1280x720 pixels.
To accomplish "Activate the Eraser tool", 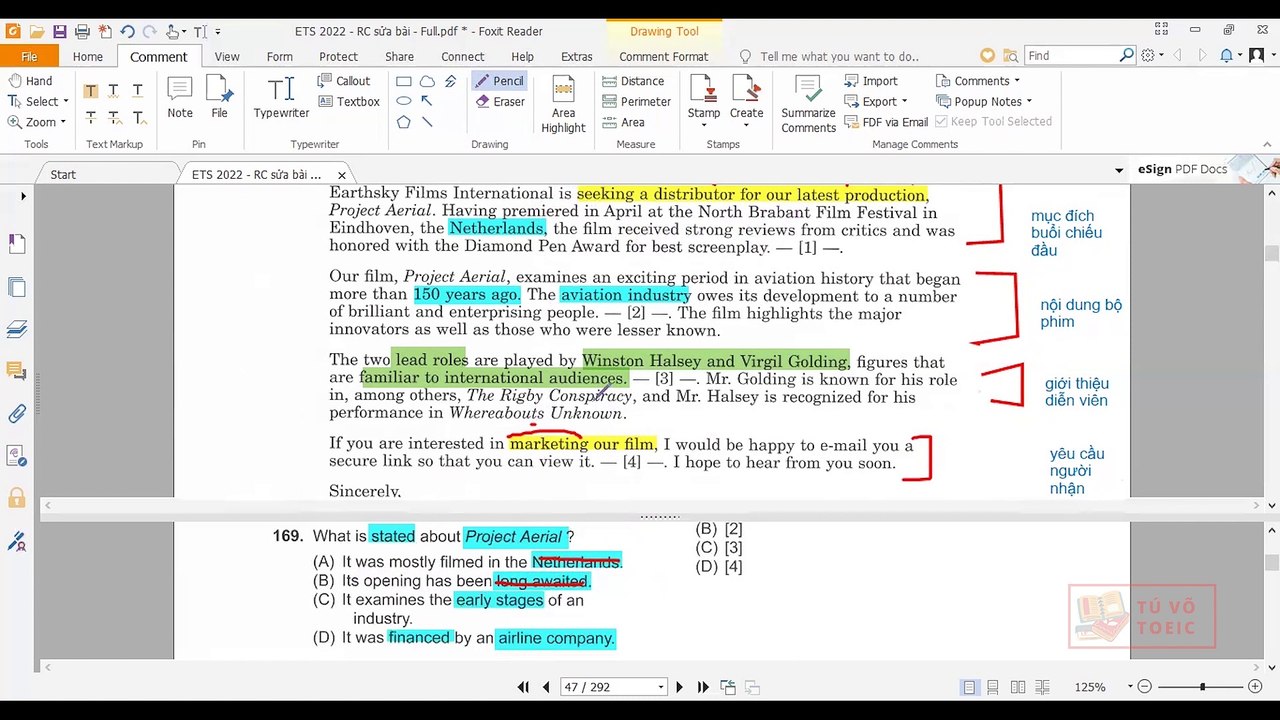I will [x=500, y=102].
